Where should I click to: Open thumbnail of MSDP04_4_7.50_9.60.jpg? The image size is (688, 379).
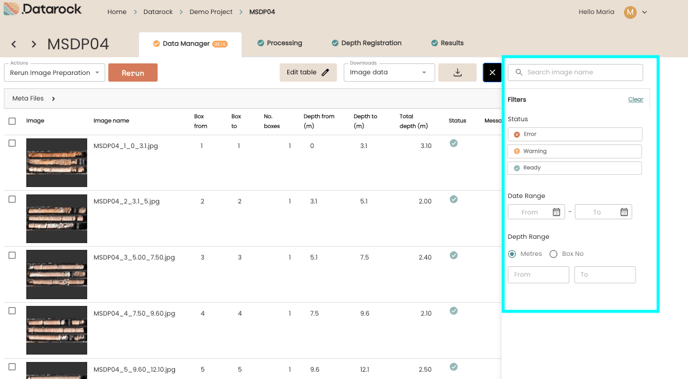(x=57, y=330)
